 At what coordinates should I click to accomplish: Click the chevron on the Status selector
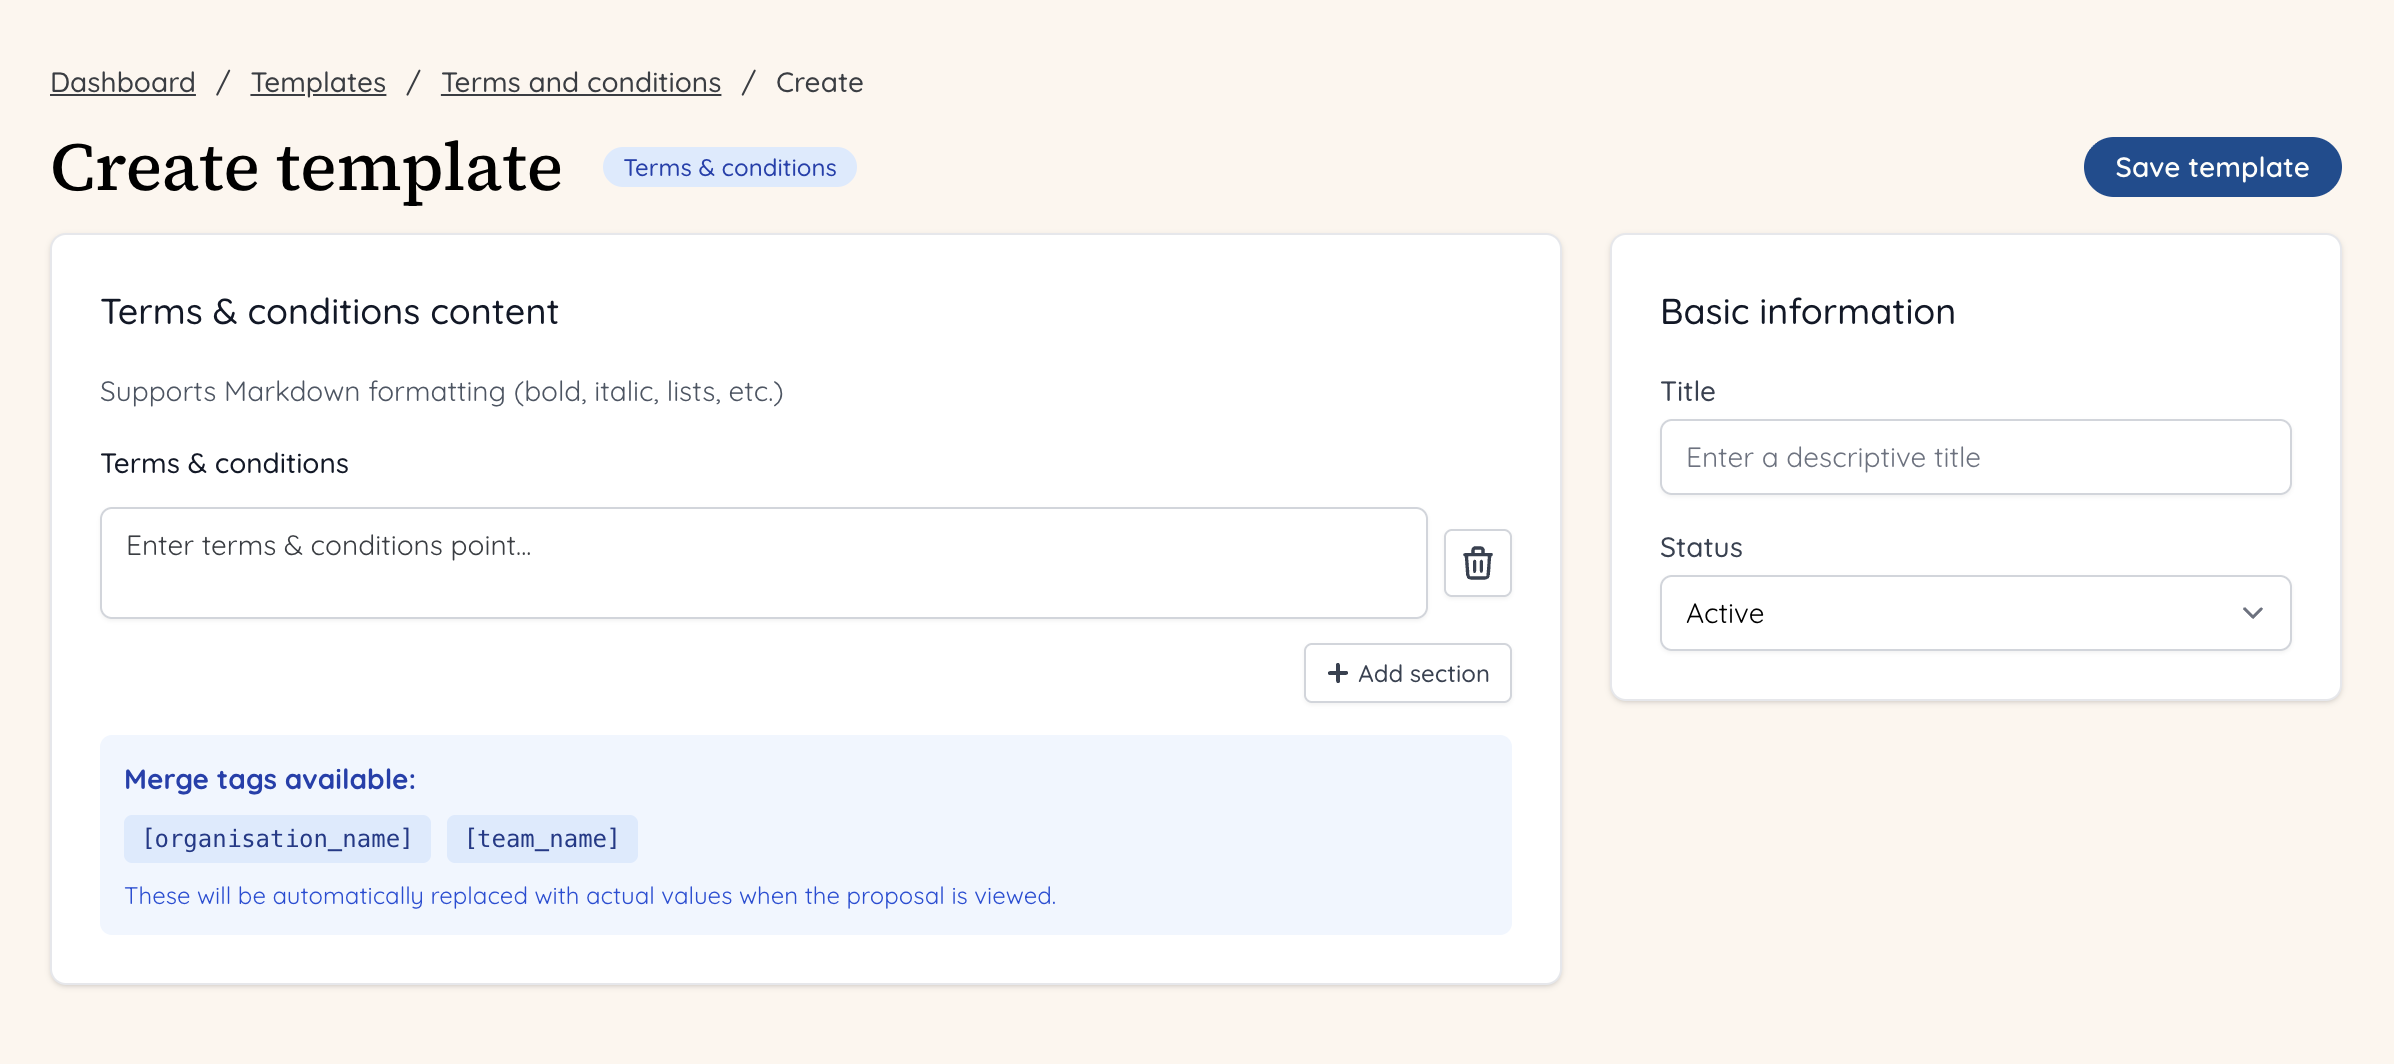2253,613
